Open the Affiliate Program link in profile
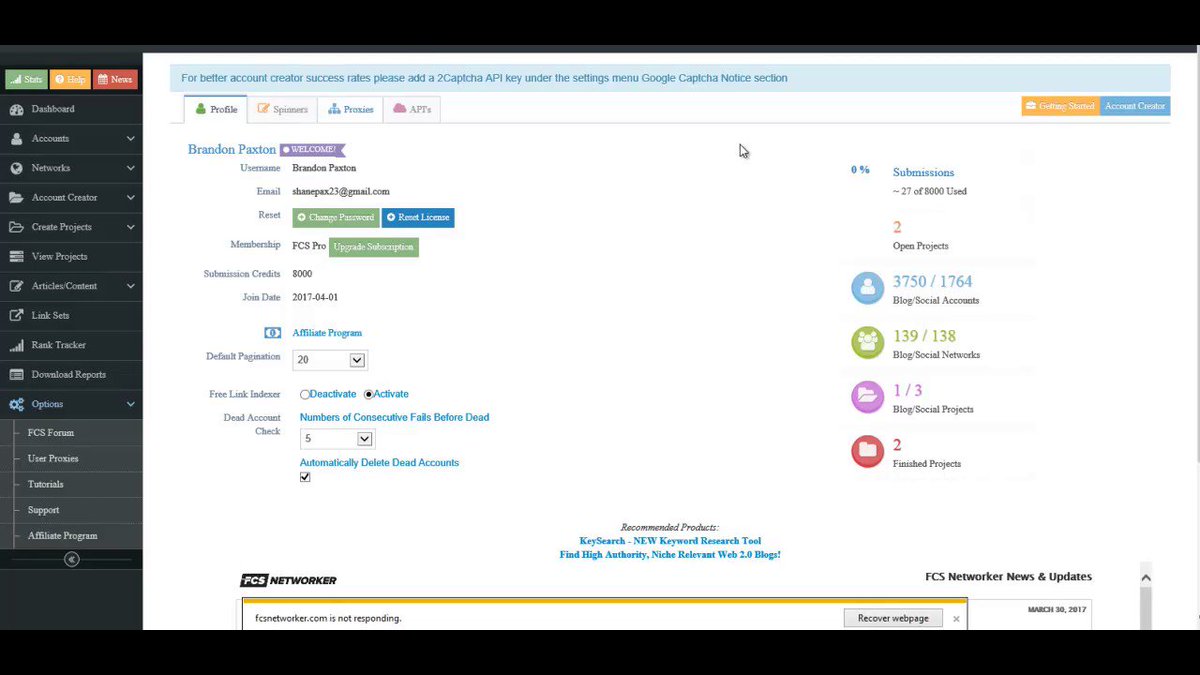 pos(327,333)
